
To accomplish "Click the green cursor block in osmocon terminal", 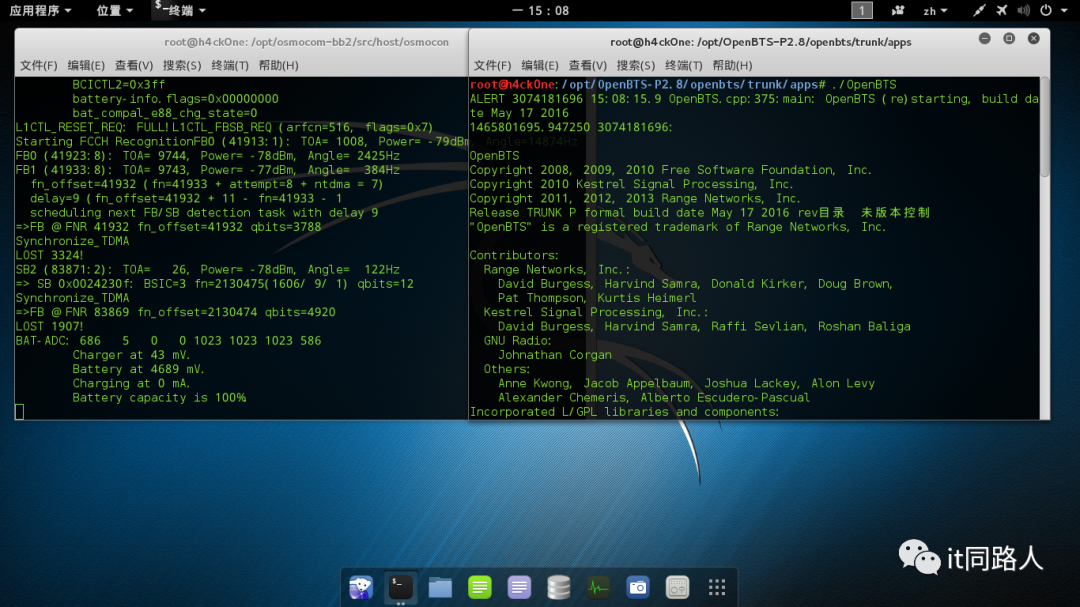I will pyautogui.click(x=19, y=412).
